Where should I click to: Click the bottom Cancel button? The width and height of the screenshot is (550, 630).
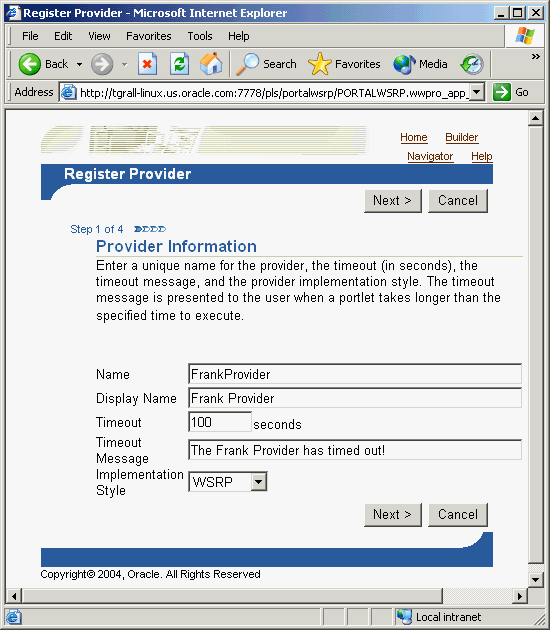(x=458, y=514)
